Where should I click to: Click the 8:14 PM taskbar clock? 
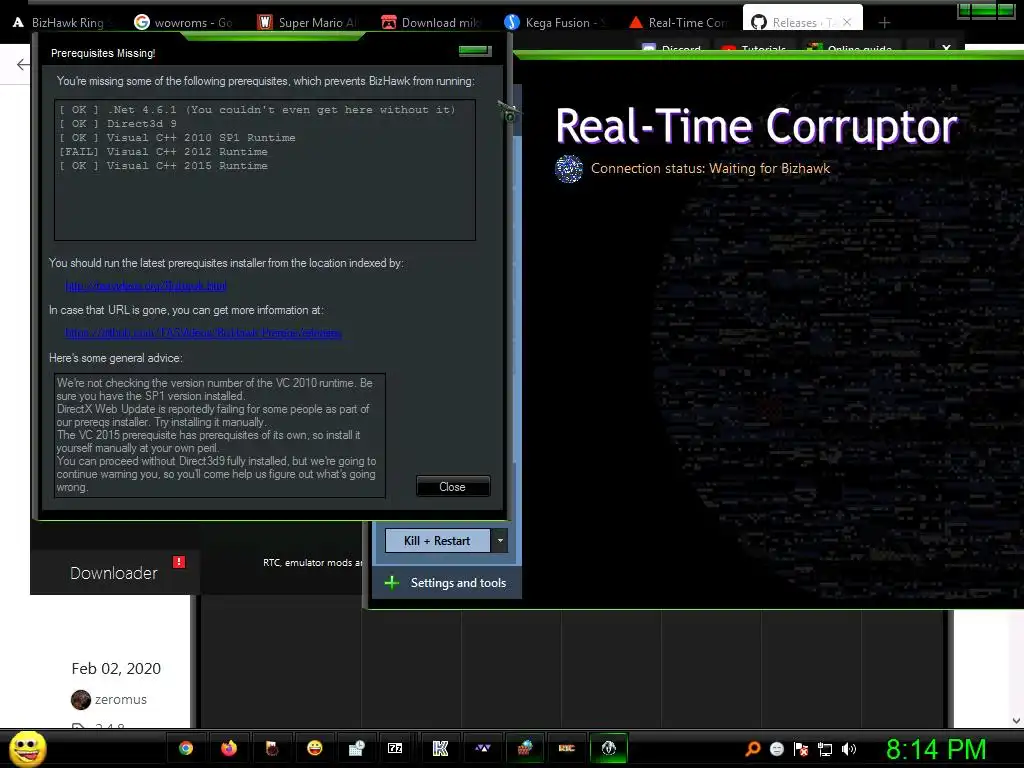936,749
